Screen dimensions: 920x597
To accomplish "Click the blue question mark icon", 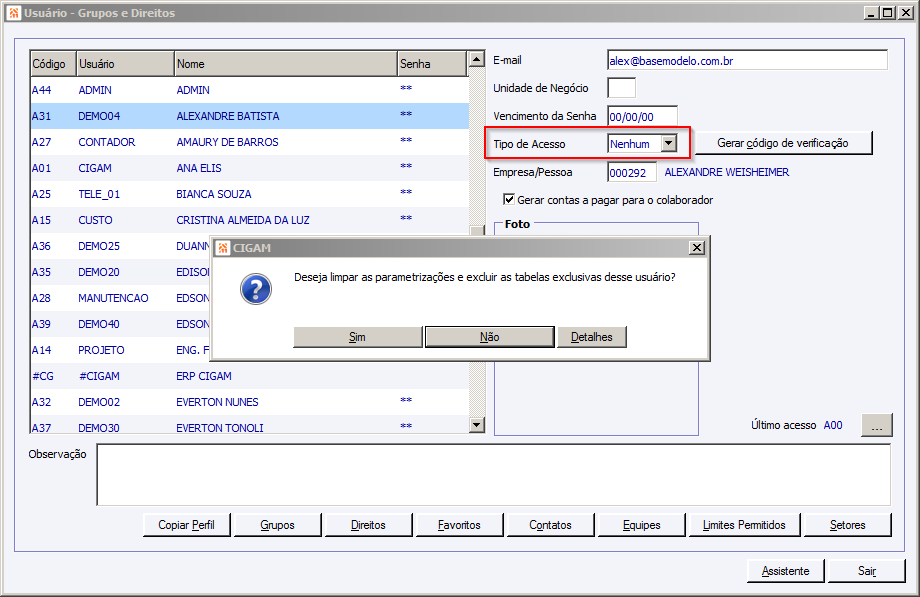I will (256, 289).
